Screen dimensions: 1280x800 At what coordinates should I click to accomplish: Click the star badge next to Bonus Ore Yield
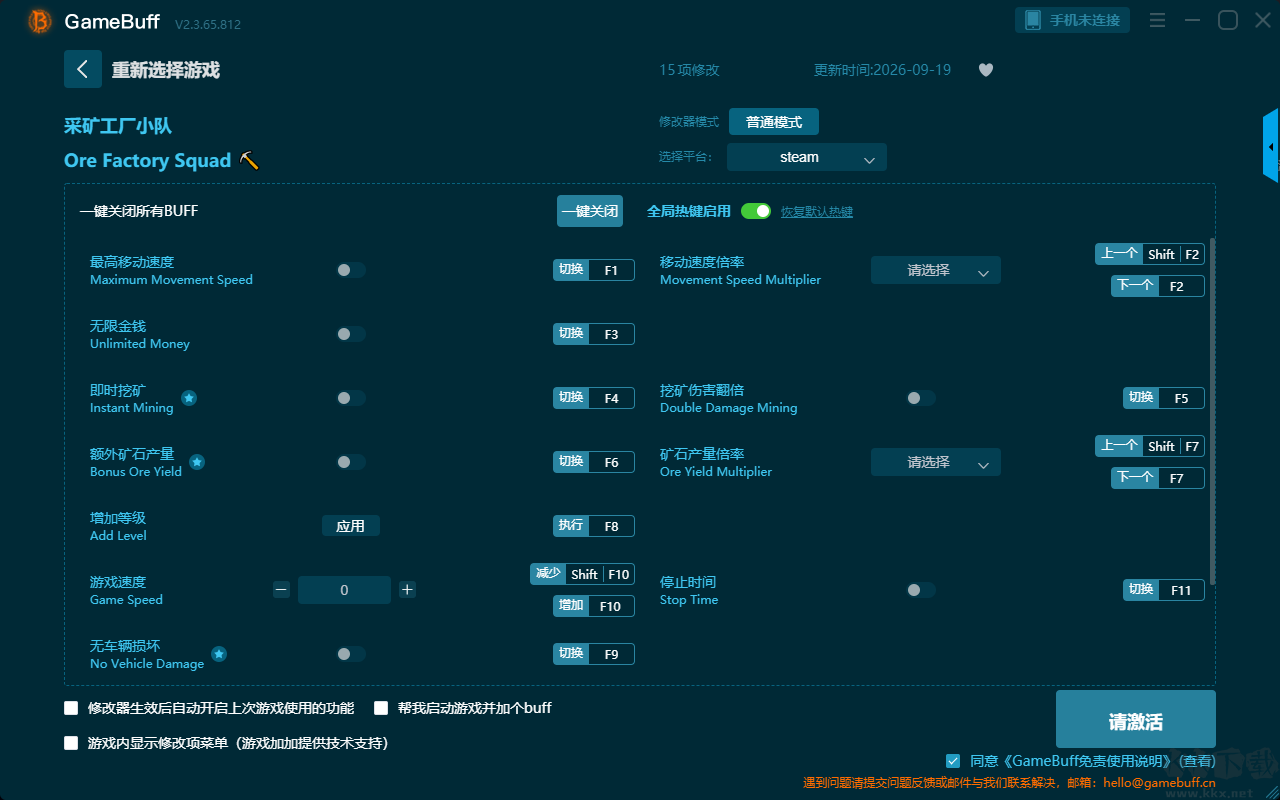(197, 462)
